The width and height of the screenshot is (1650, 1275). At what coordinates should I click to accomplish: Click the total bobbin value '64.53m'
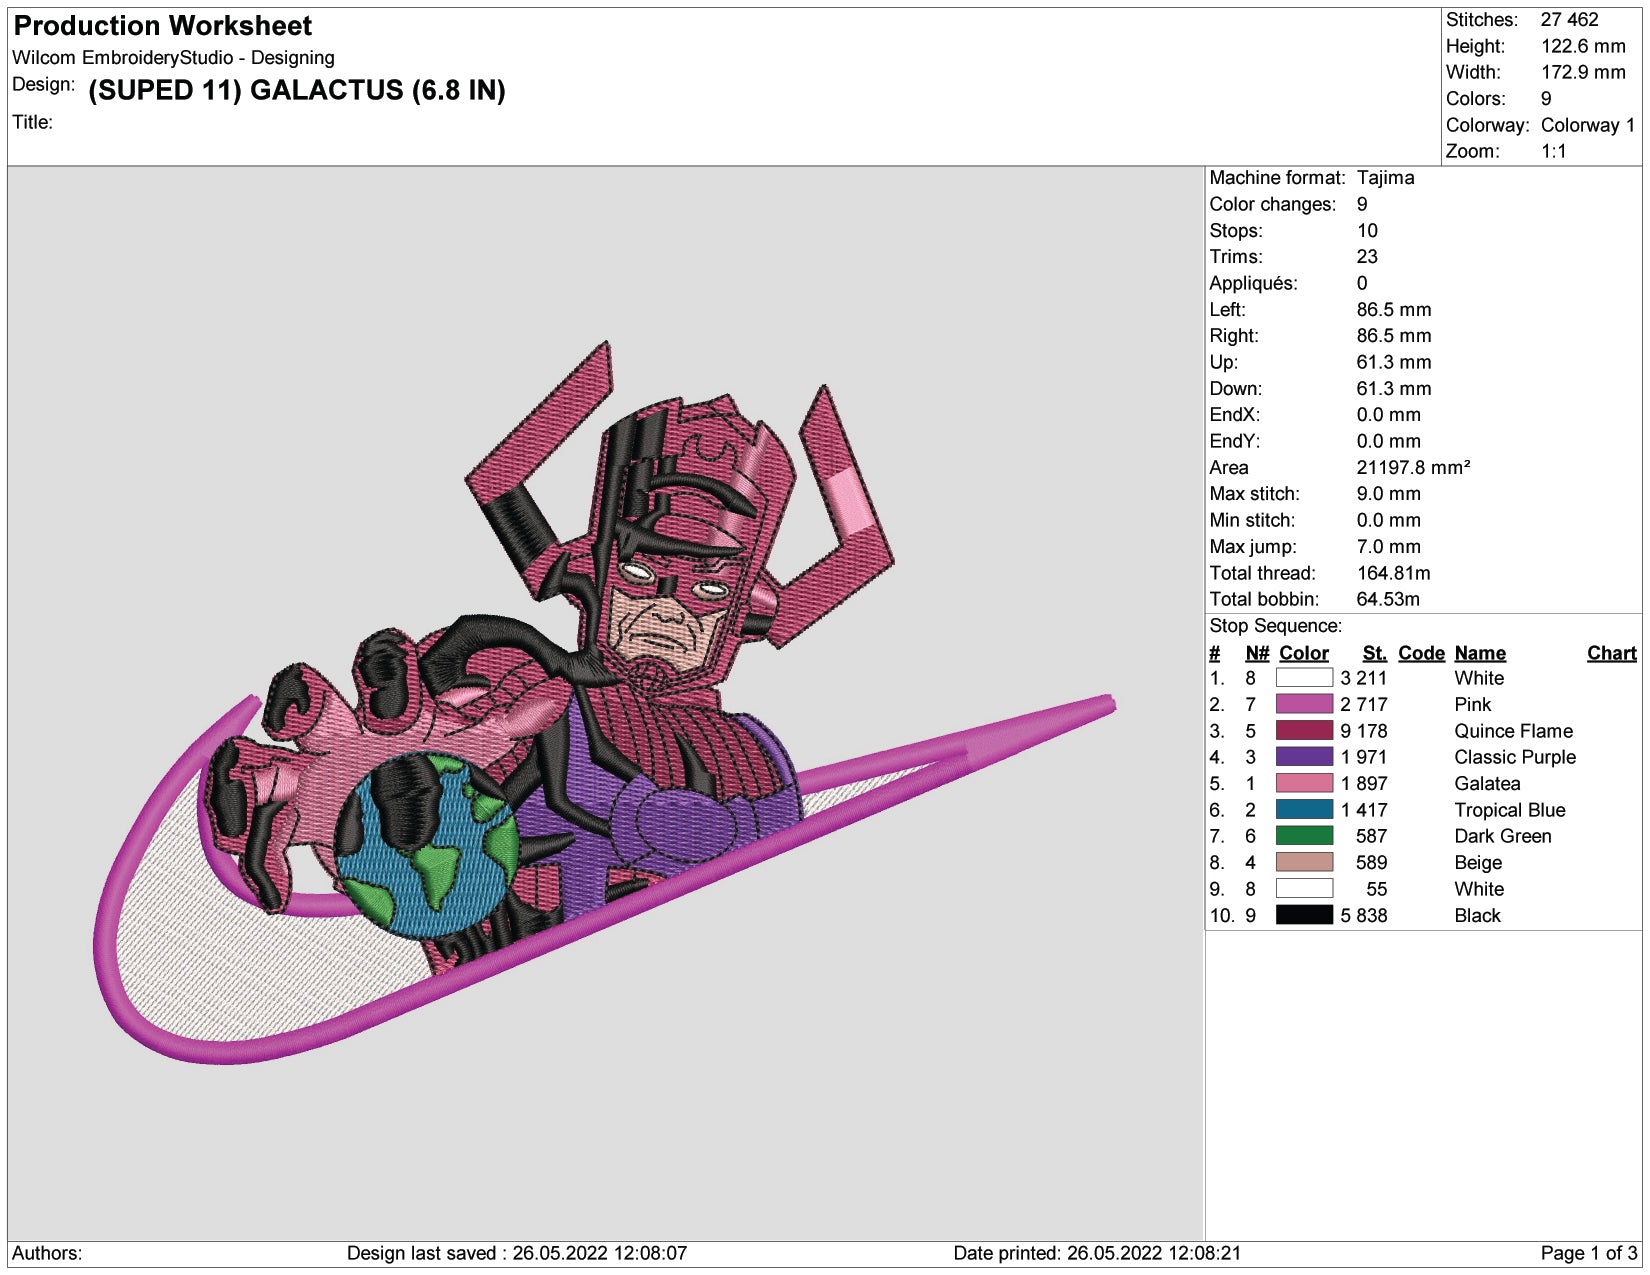(x=1388, y=599)
